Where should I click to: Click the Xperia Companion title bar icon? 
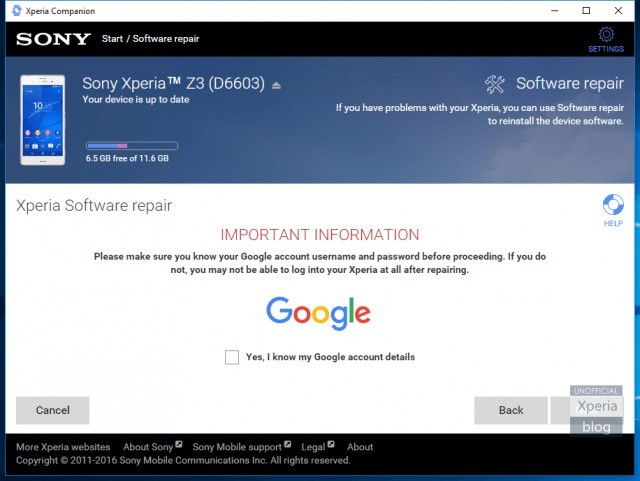pyautogui.click(x=15, y=10)
